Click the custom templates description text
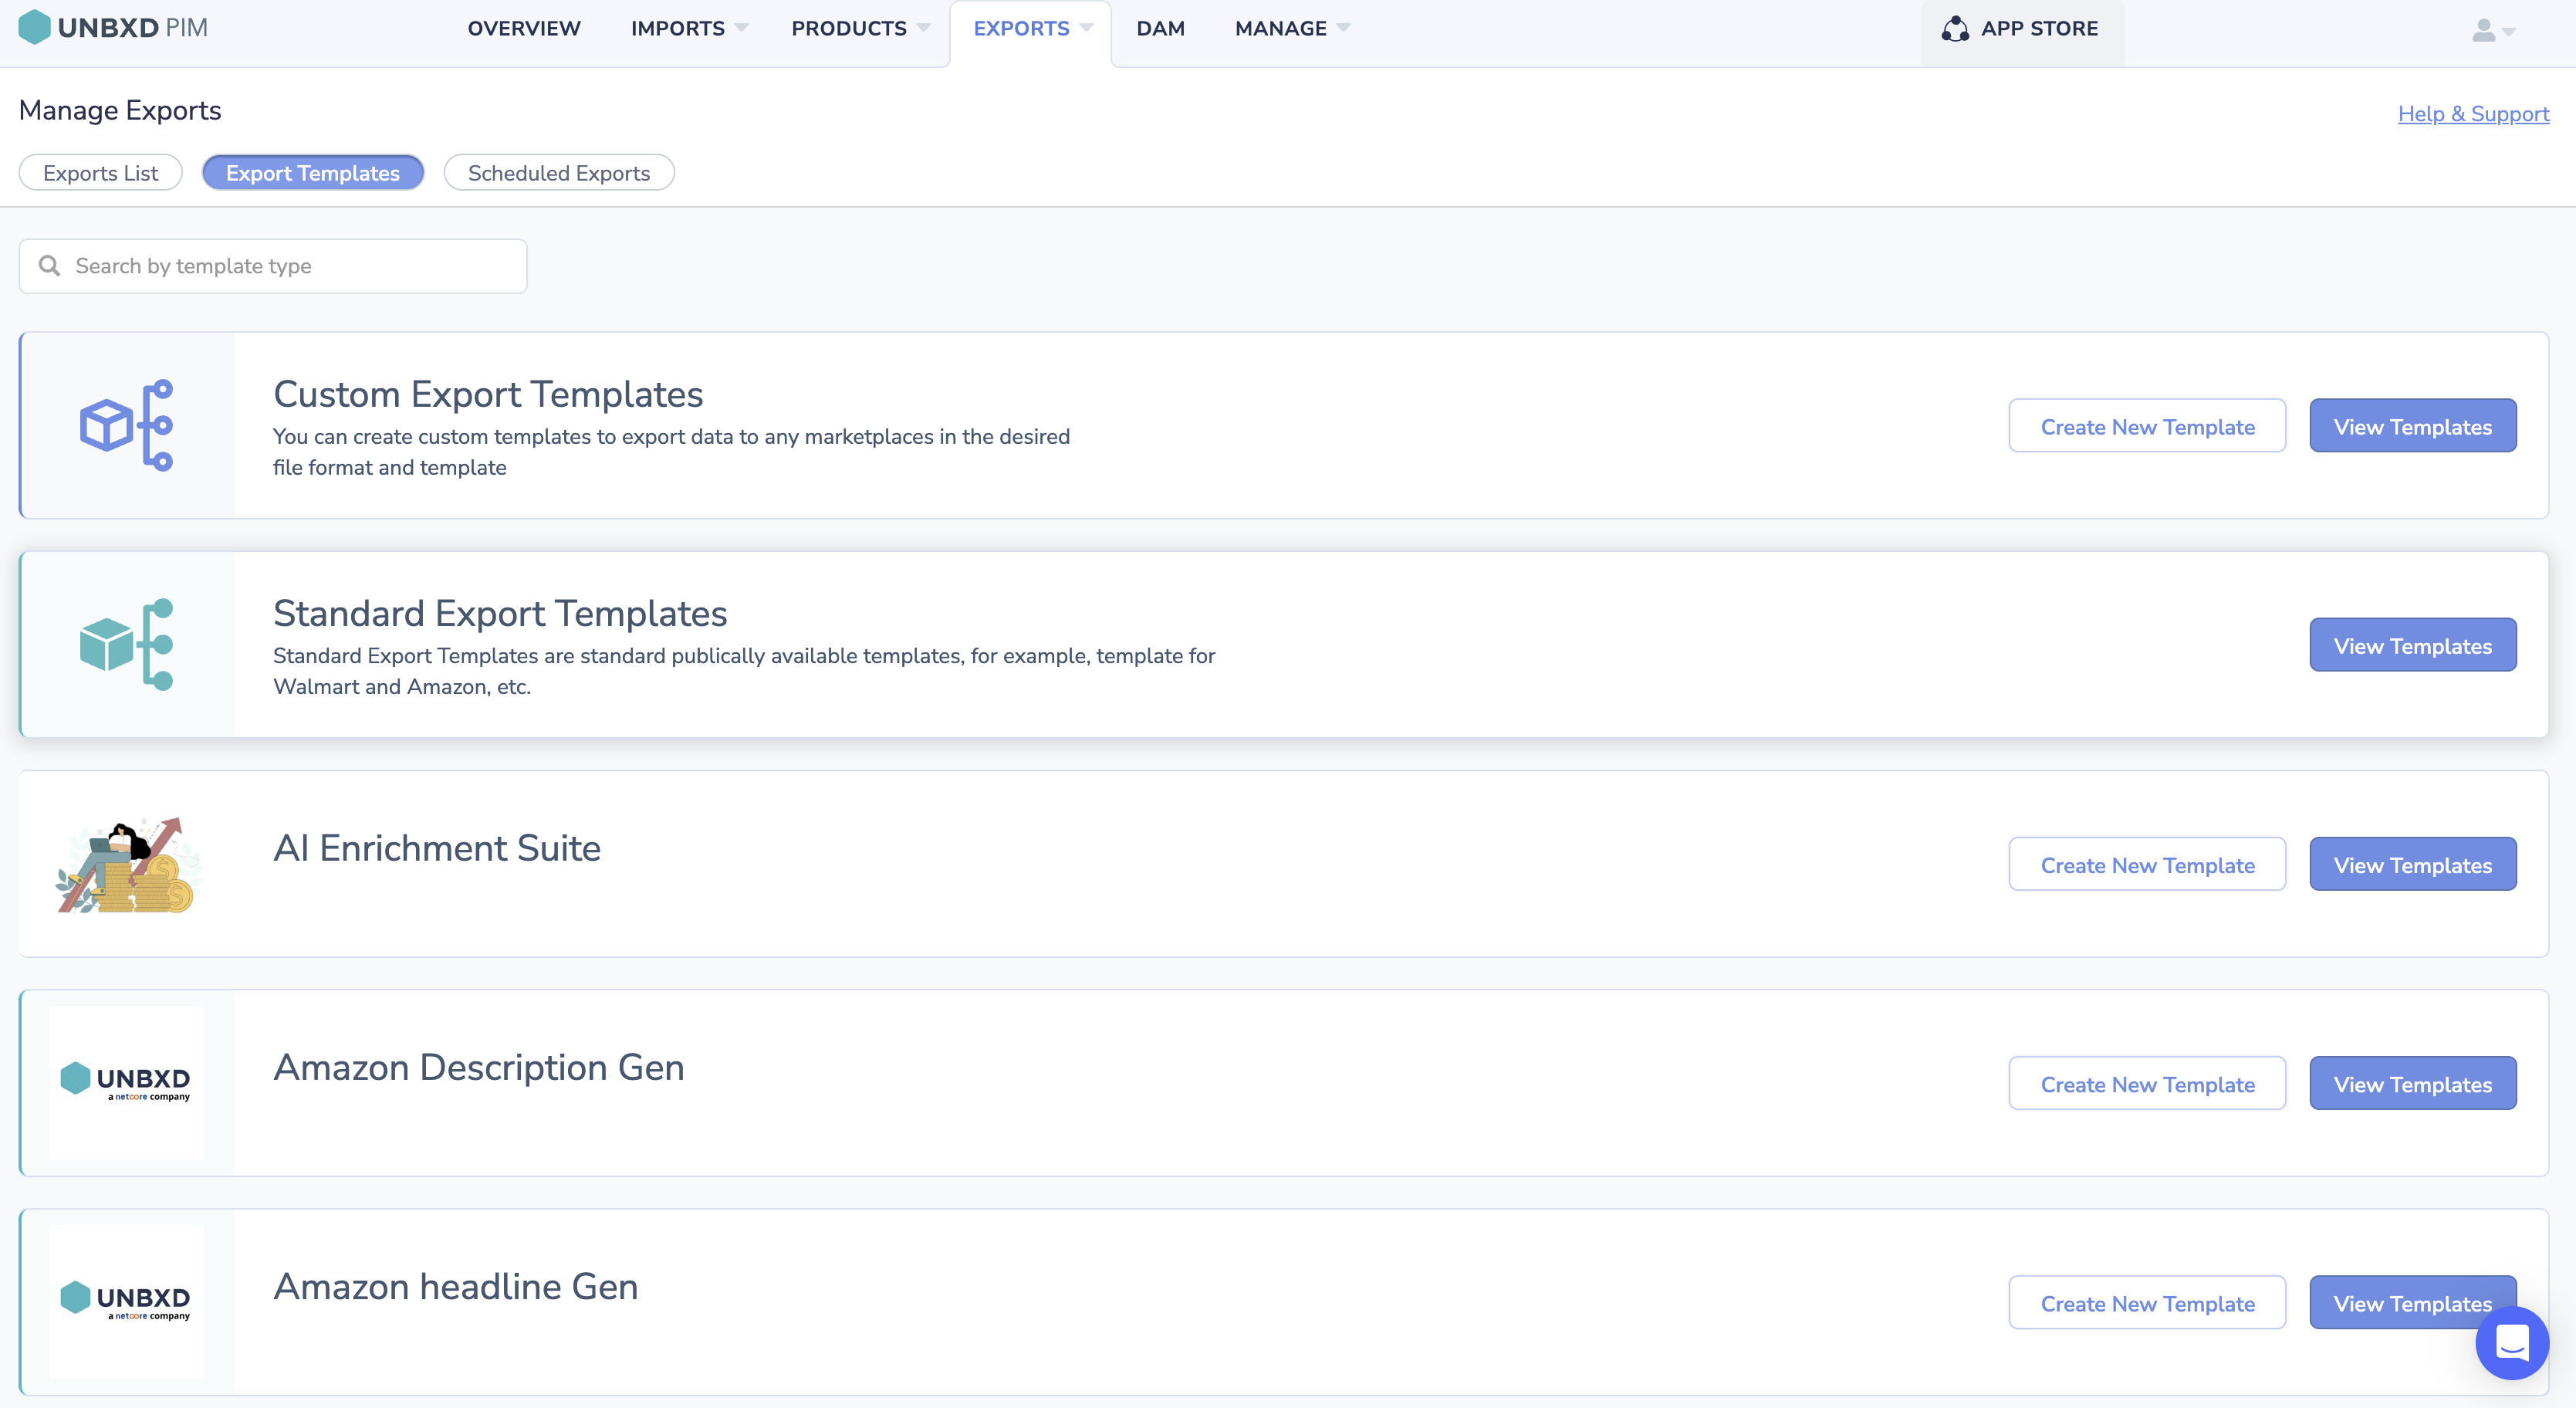2576x1408 pixels. [671, 451]
